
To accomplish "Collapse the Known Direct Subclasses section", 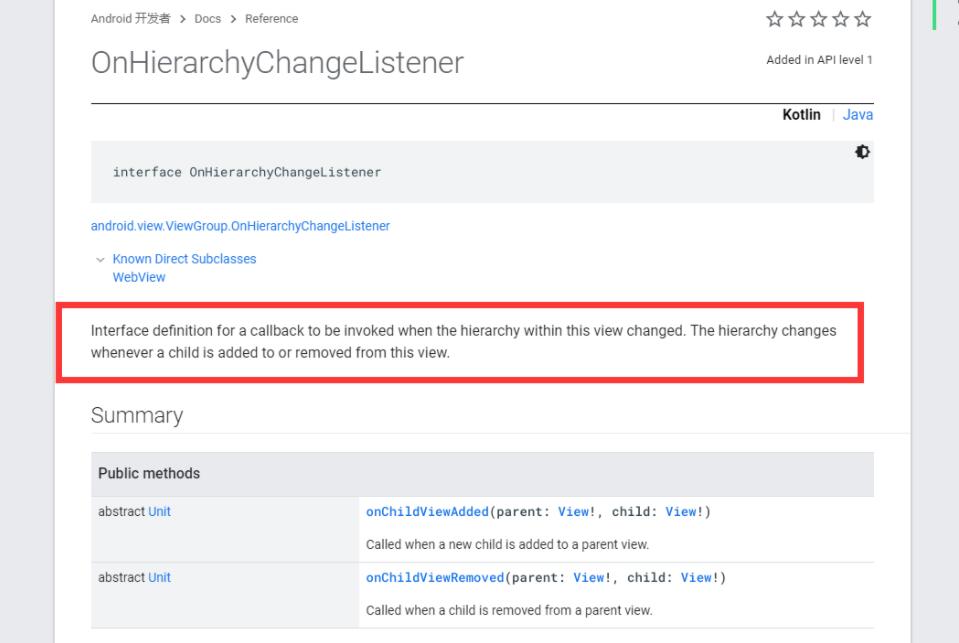I will (x=100, y=259).
